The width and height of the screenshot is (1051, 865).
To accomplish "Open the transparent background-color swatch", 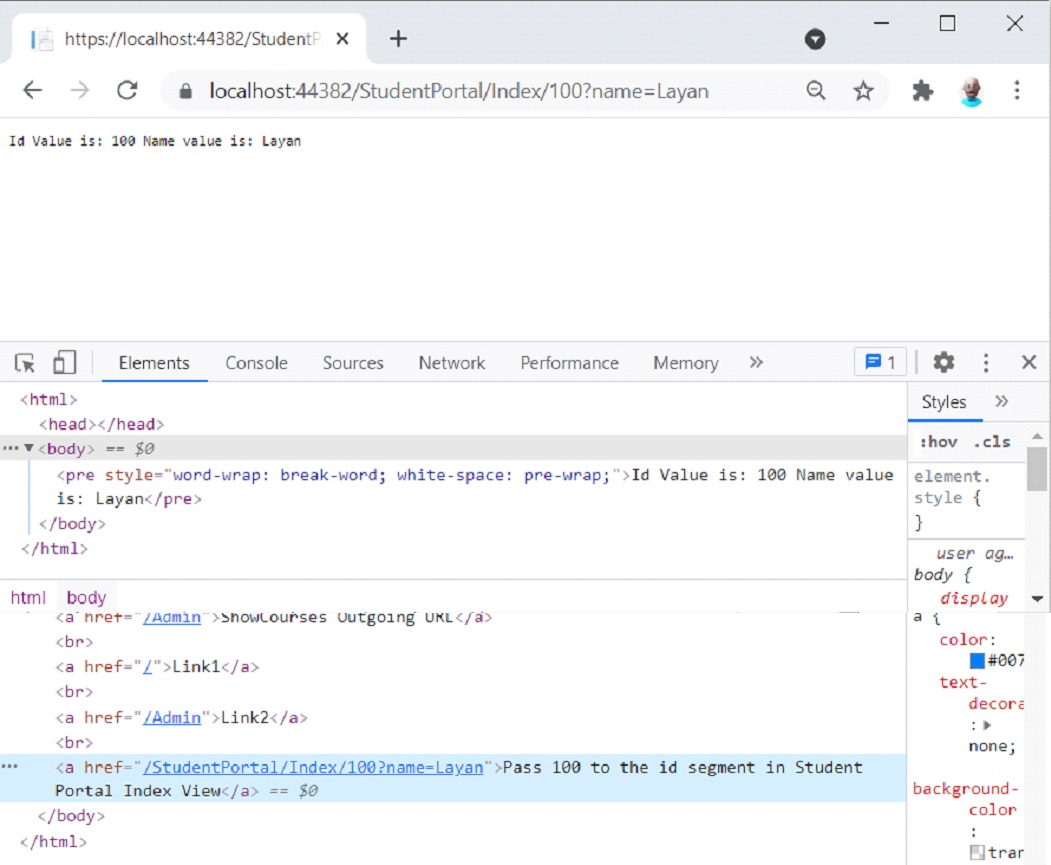I will [977, 852].
